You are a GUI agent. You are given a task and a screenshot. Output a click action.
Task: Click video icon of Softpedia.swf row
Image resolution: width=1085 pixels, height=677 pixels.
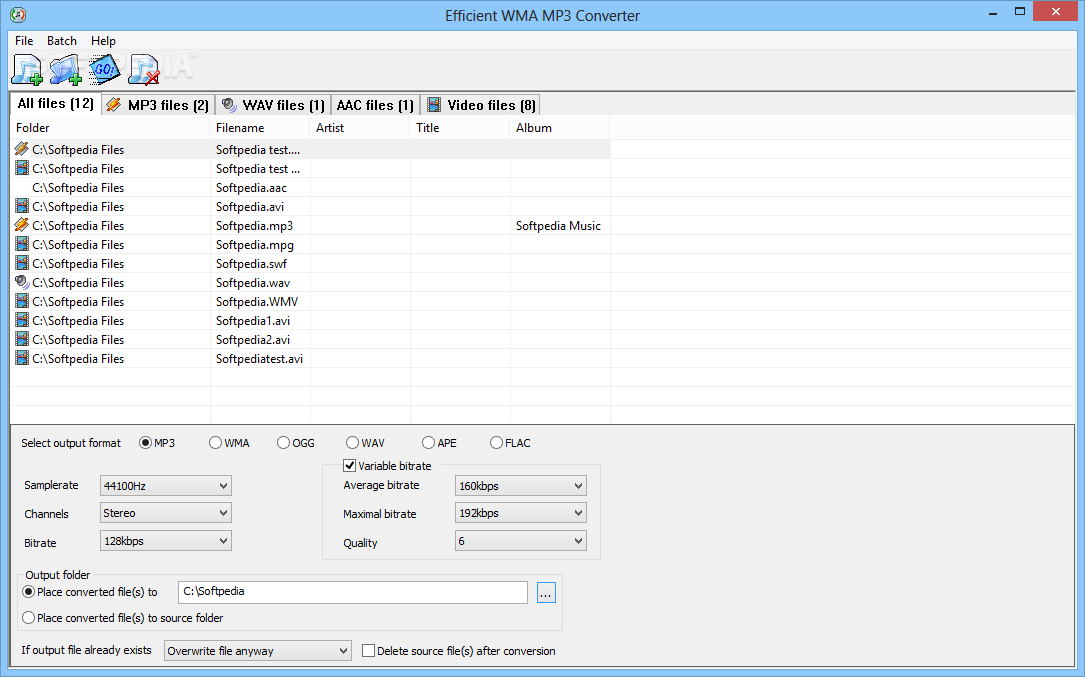coord(22,263)
